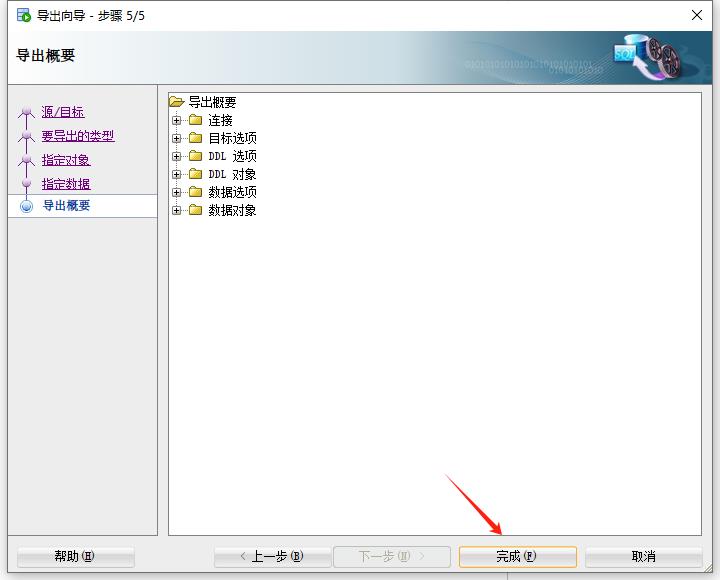Screen dimensions: 720x580
Task: Expand the 连接 tree node
Action: (176, 120)
